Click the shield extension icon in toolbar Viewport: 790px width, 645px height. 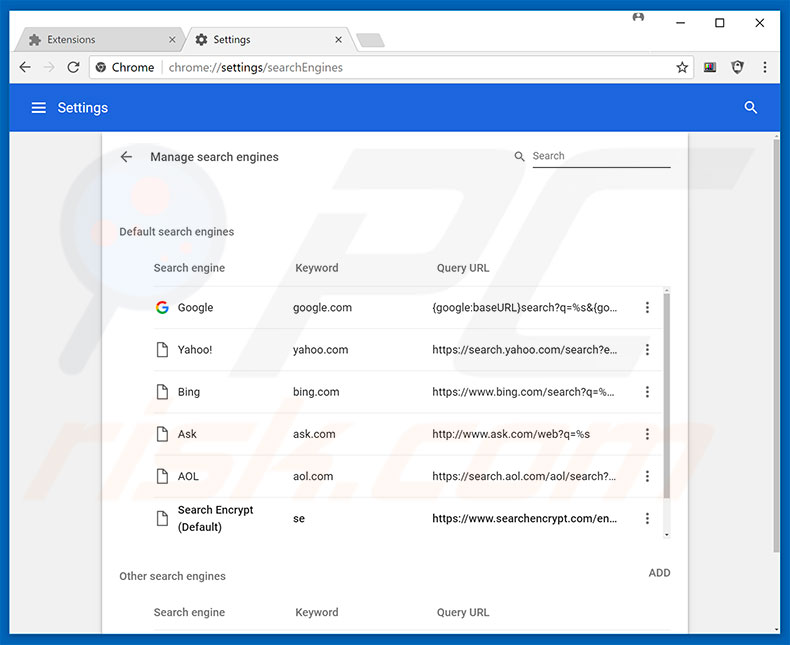point(738,68)
